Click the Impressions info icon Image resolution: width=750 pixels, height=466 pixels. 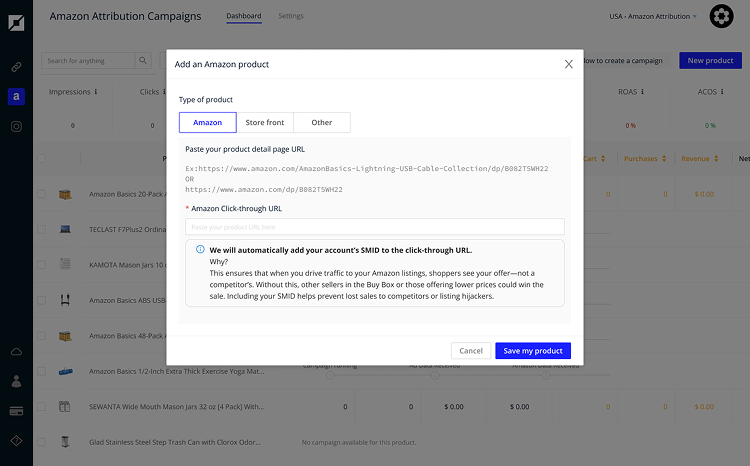96,91
